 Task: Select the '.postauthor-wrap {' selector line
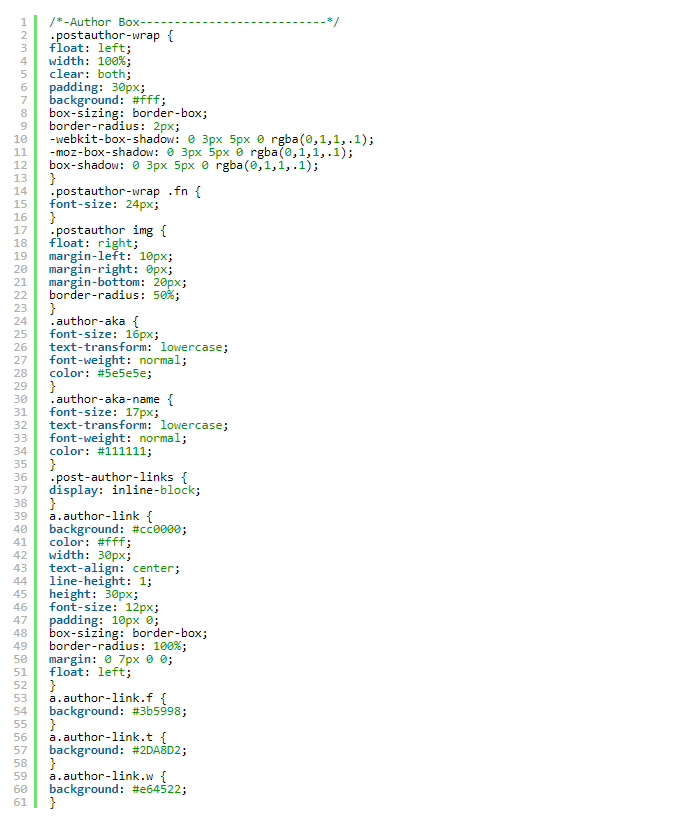tap(111, 35)
